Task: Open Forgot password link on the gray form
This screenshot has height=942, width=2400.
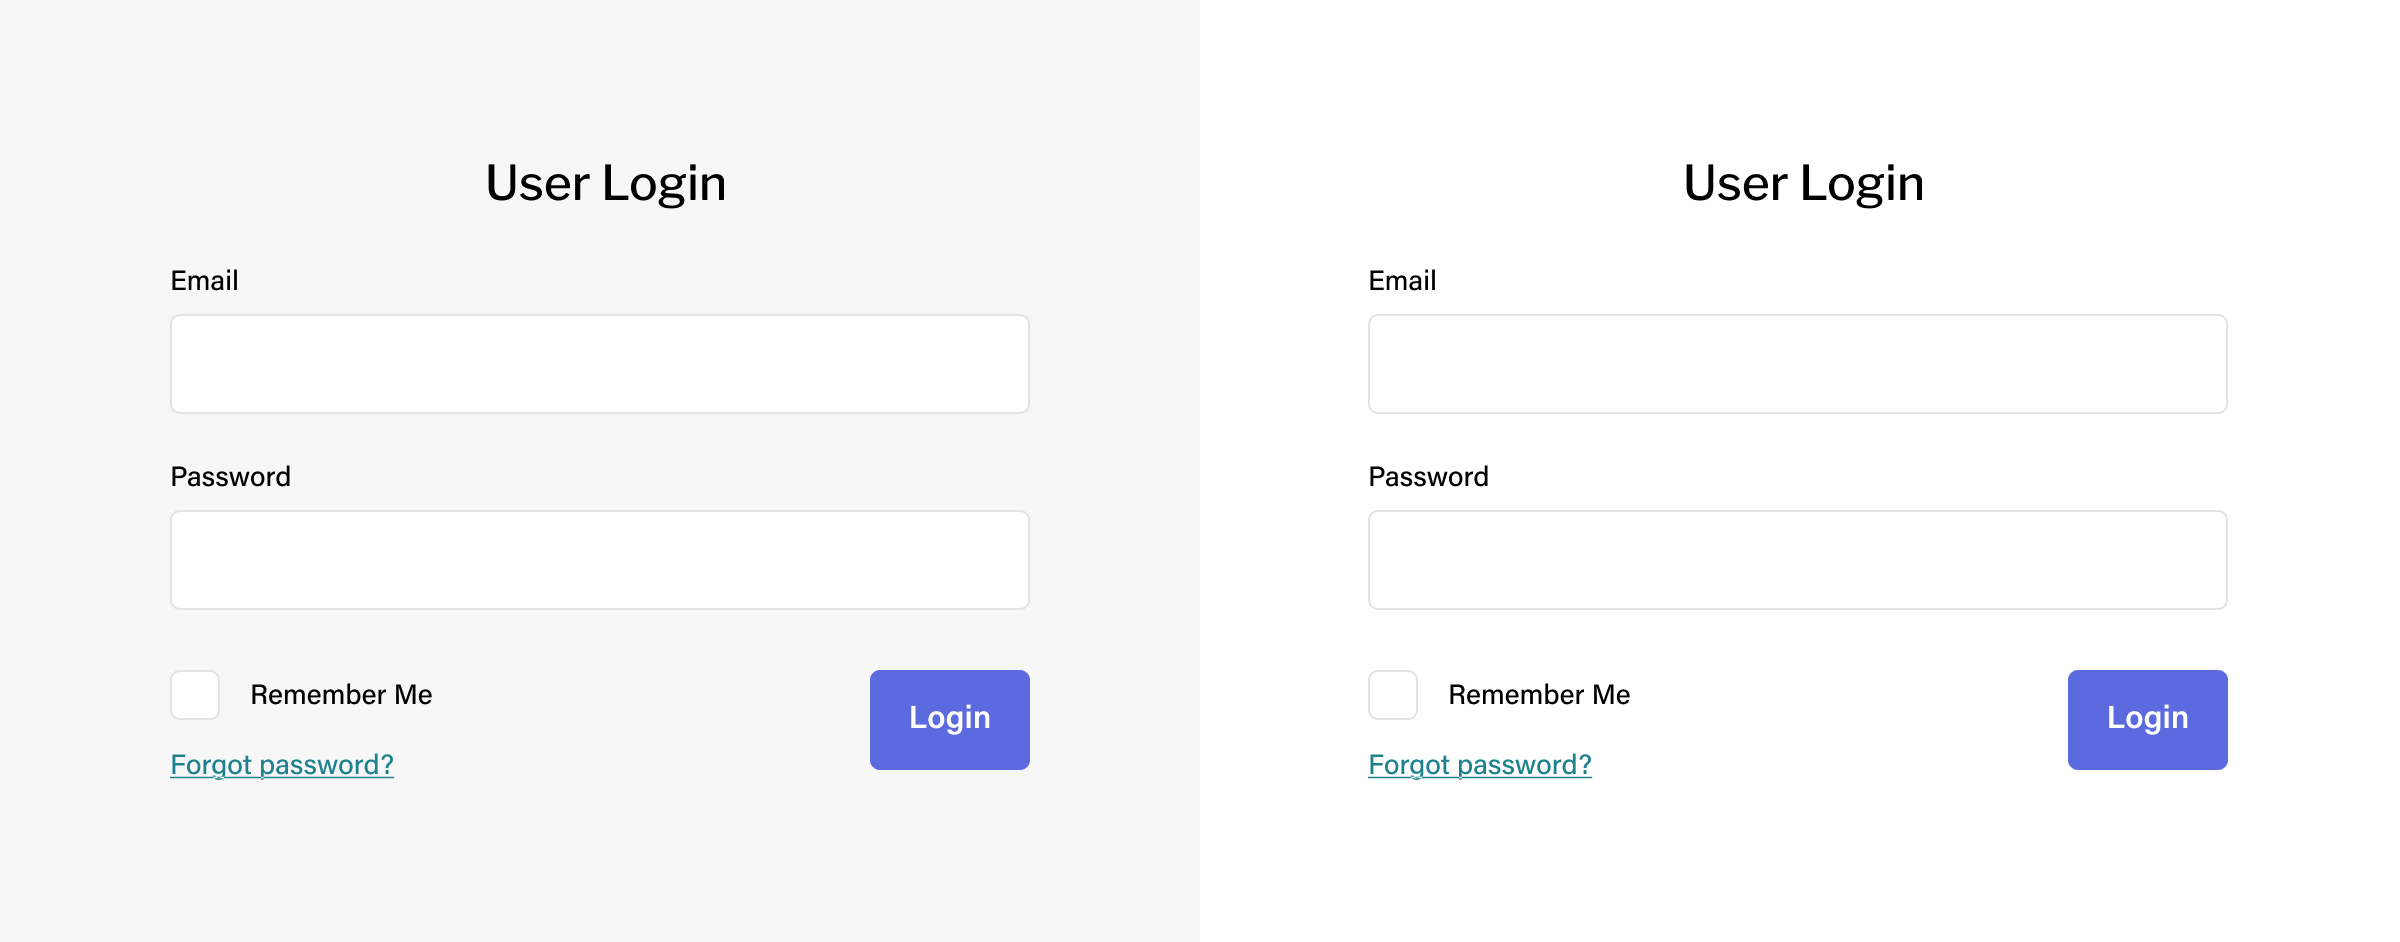Action: 282,765
